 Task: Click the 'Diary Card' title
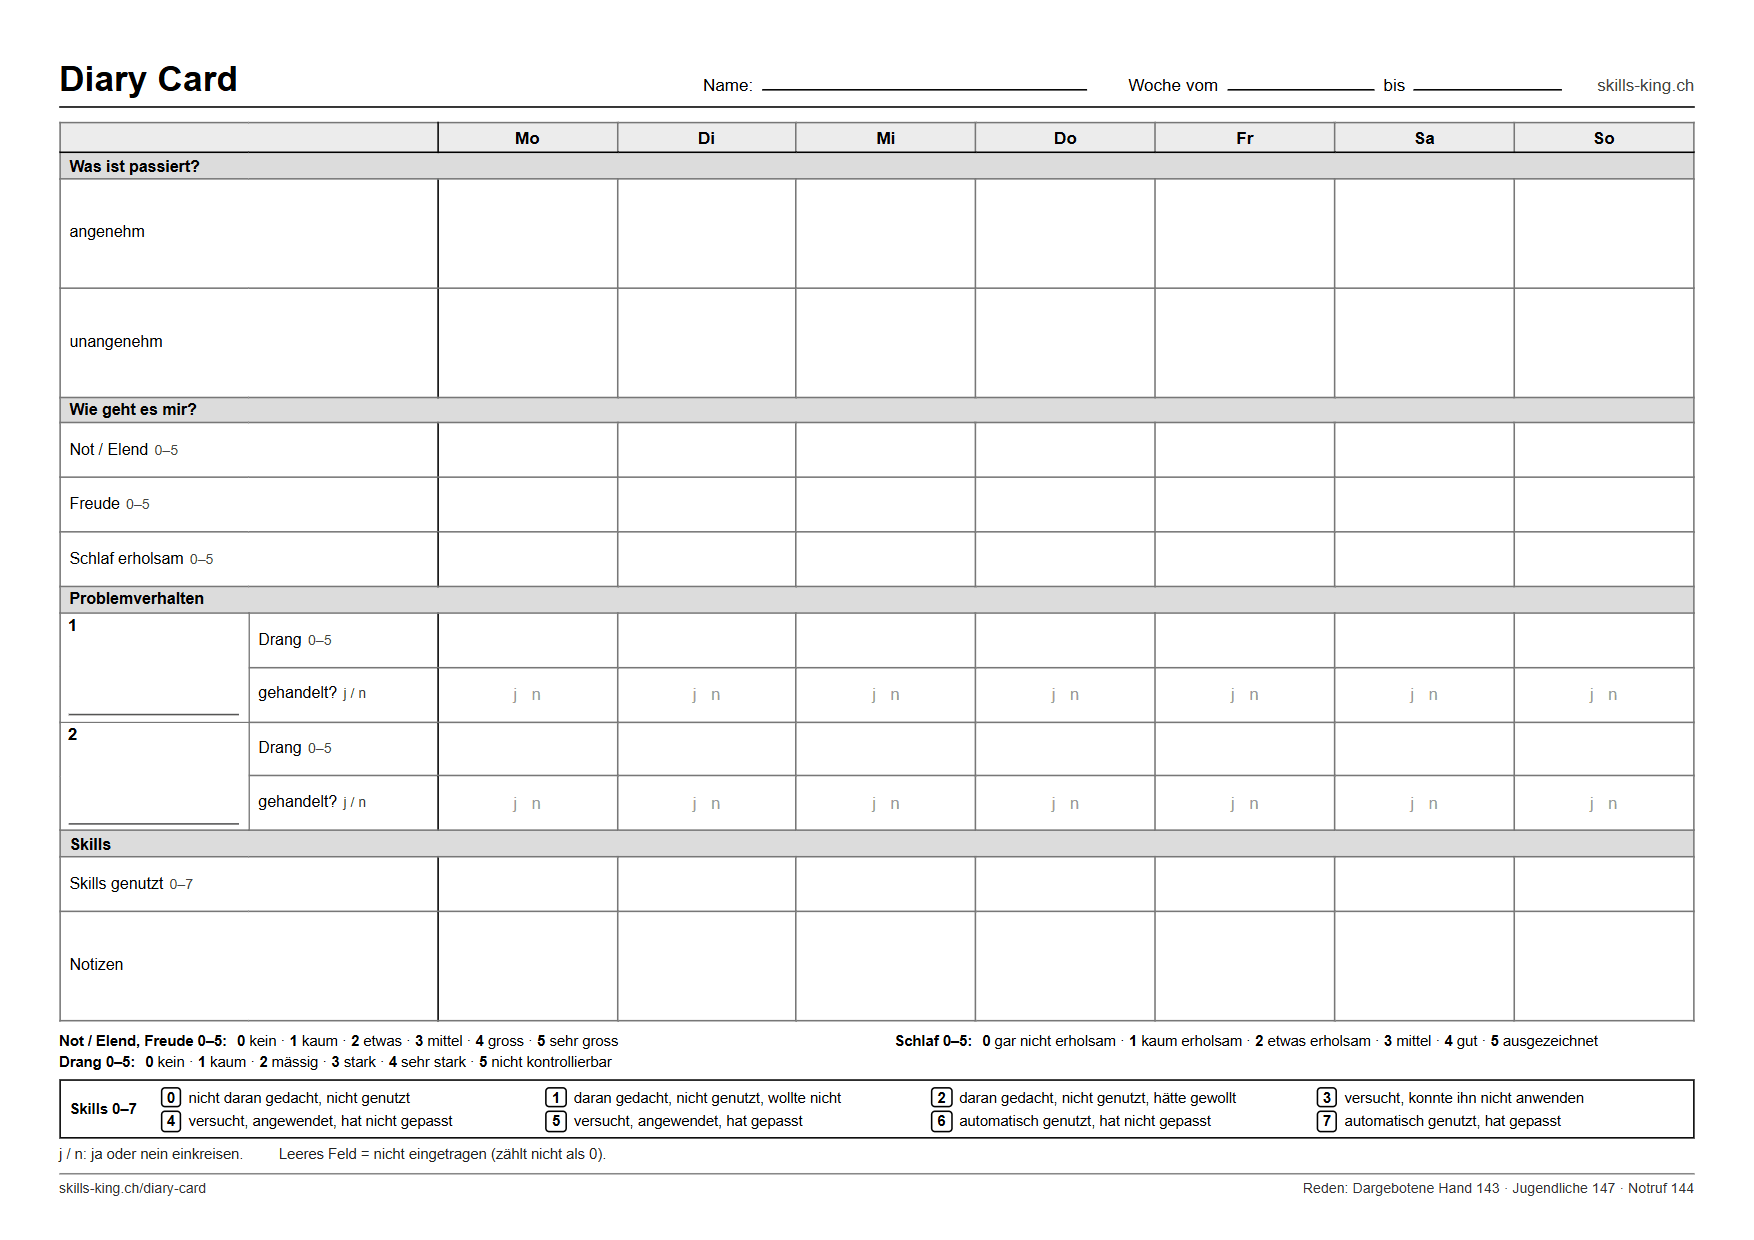(148, 79)
